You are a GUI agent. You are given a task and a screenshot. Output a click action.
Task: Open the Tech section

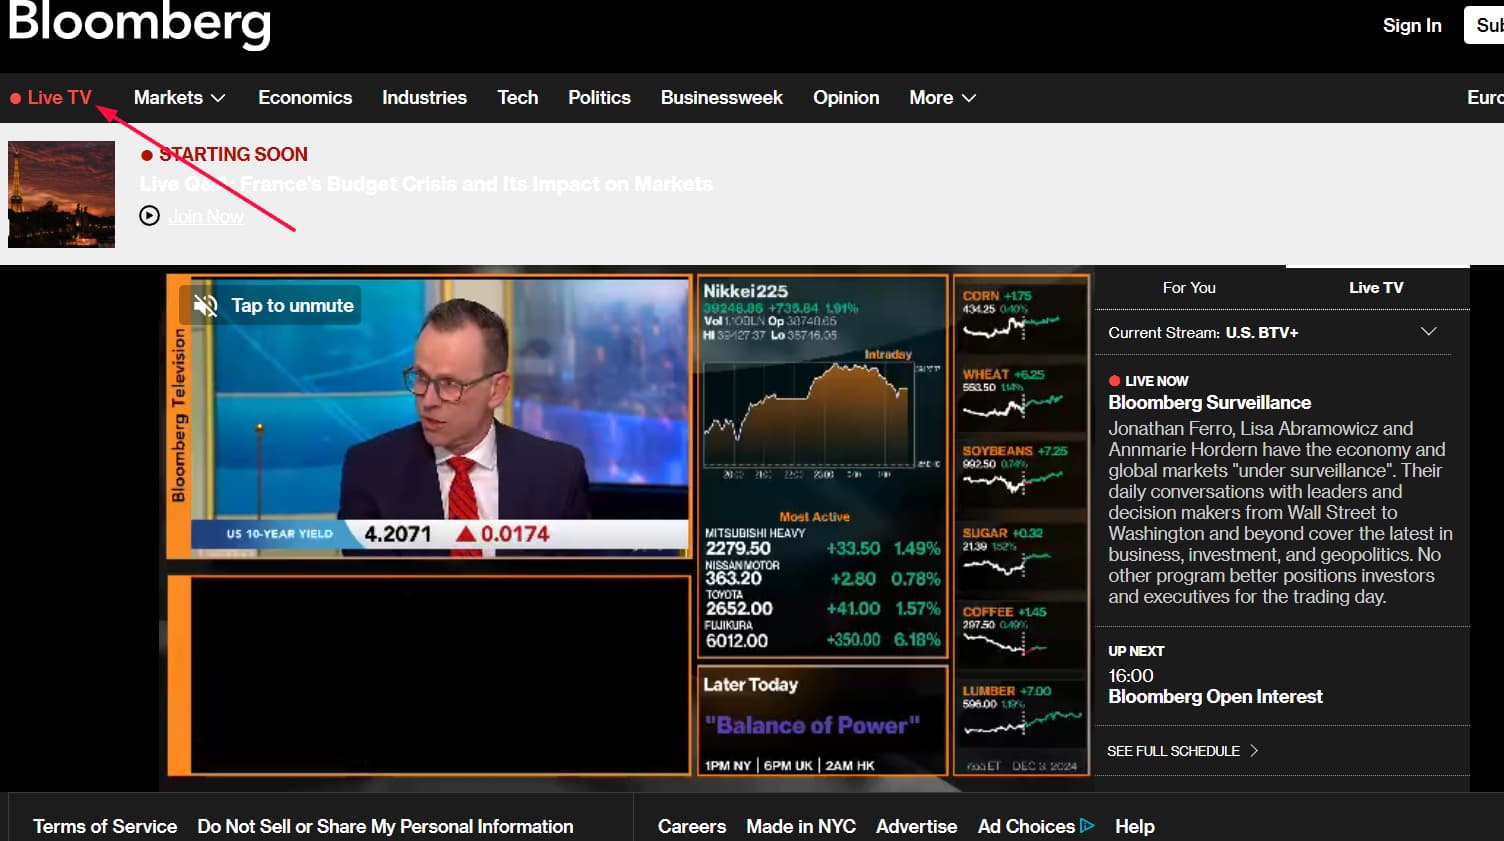click(x=518, y=97)
